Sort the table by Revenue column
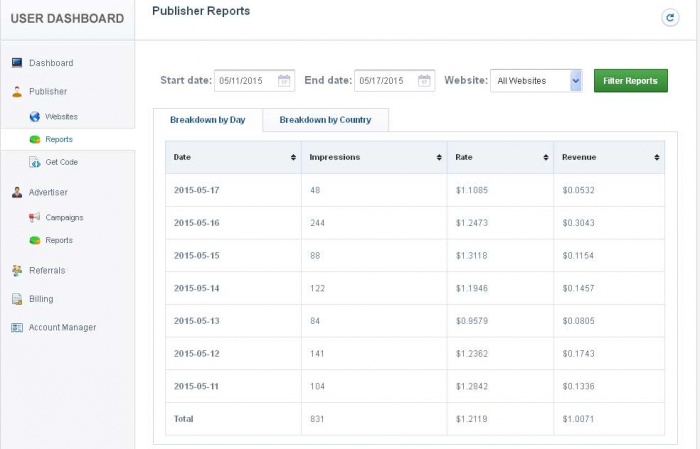 point(656,158)
